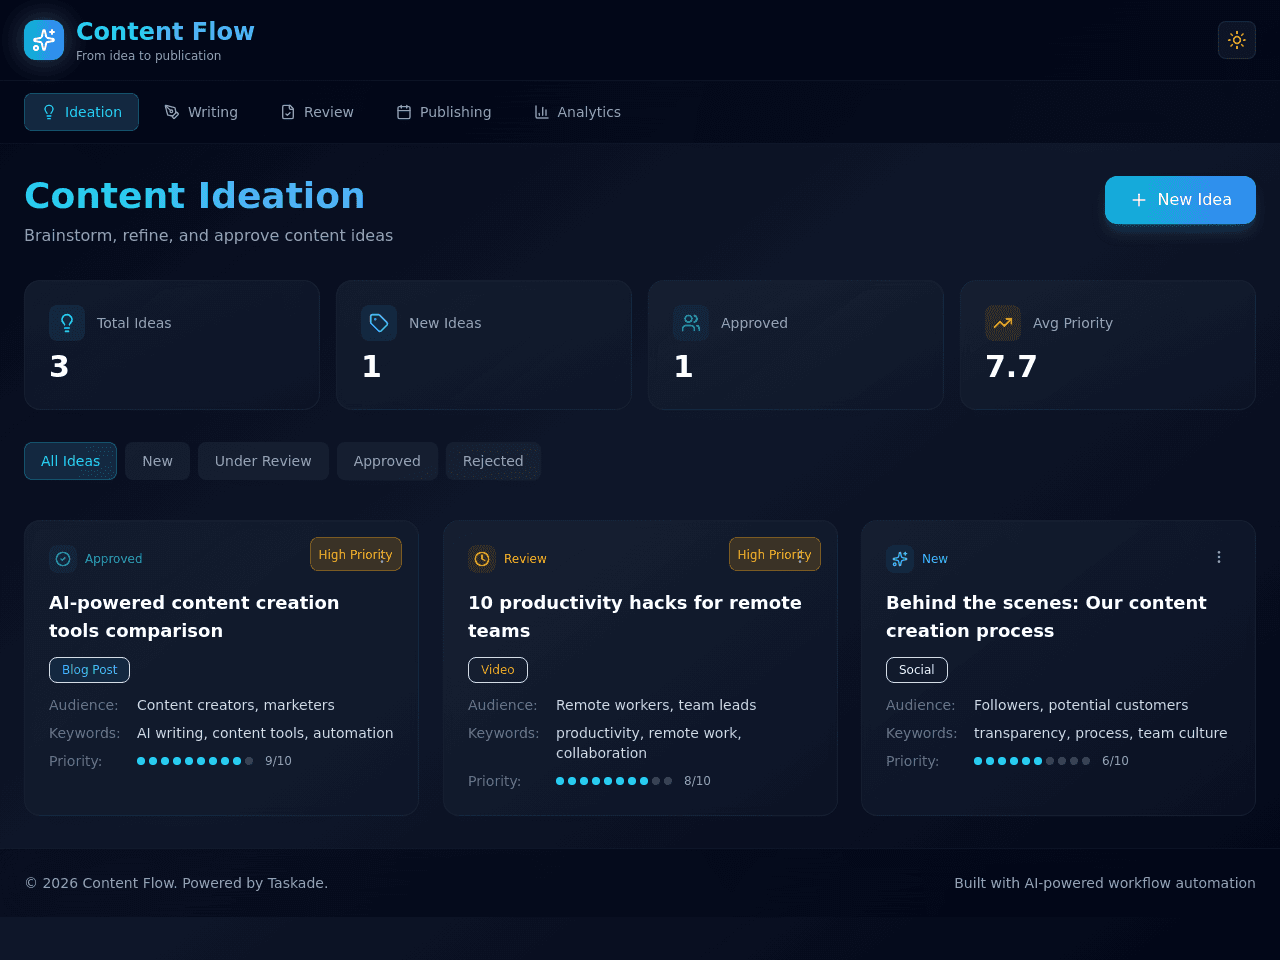Click '© 2026 Content Flow. Powered by Taskade.' footer
Viewport: 1280px width, 960px height.
pyautogui.click(x=176, y=883)
